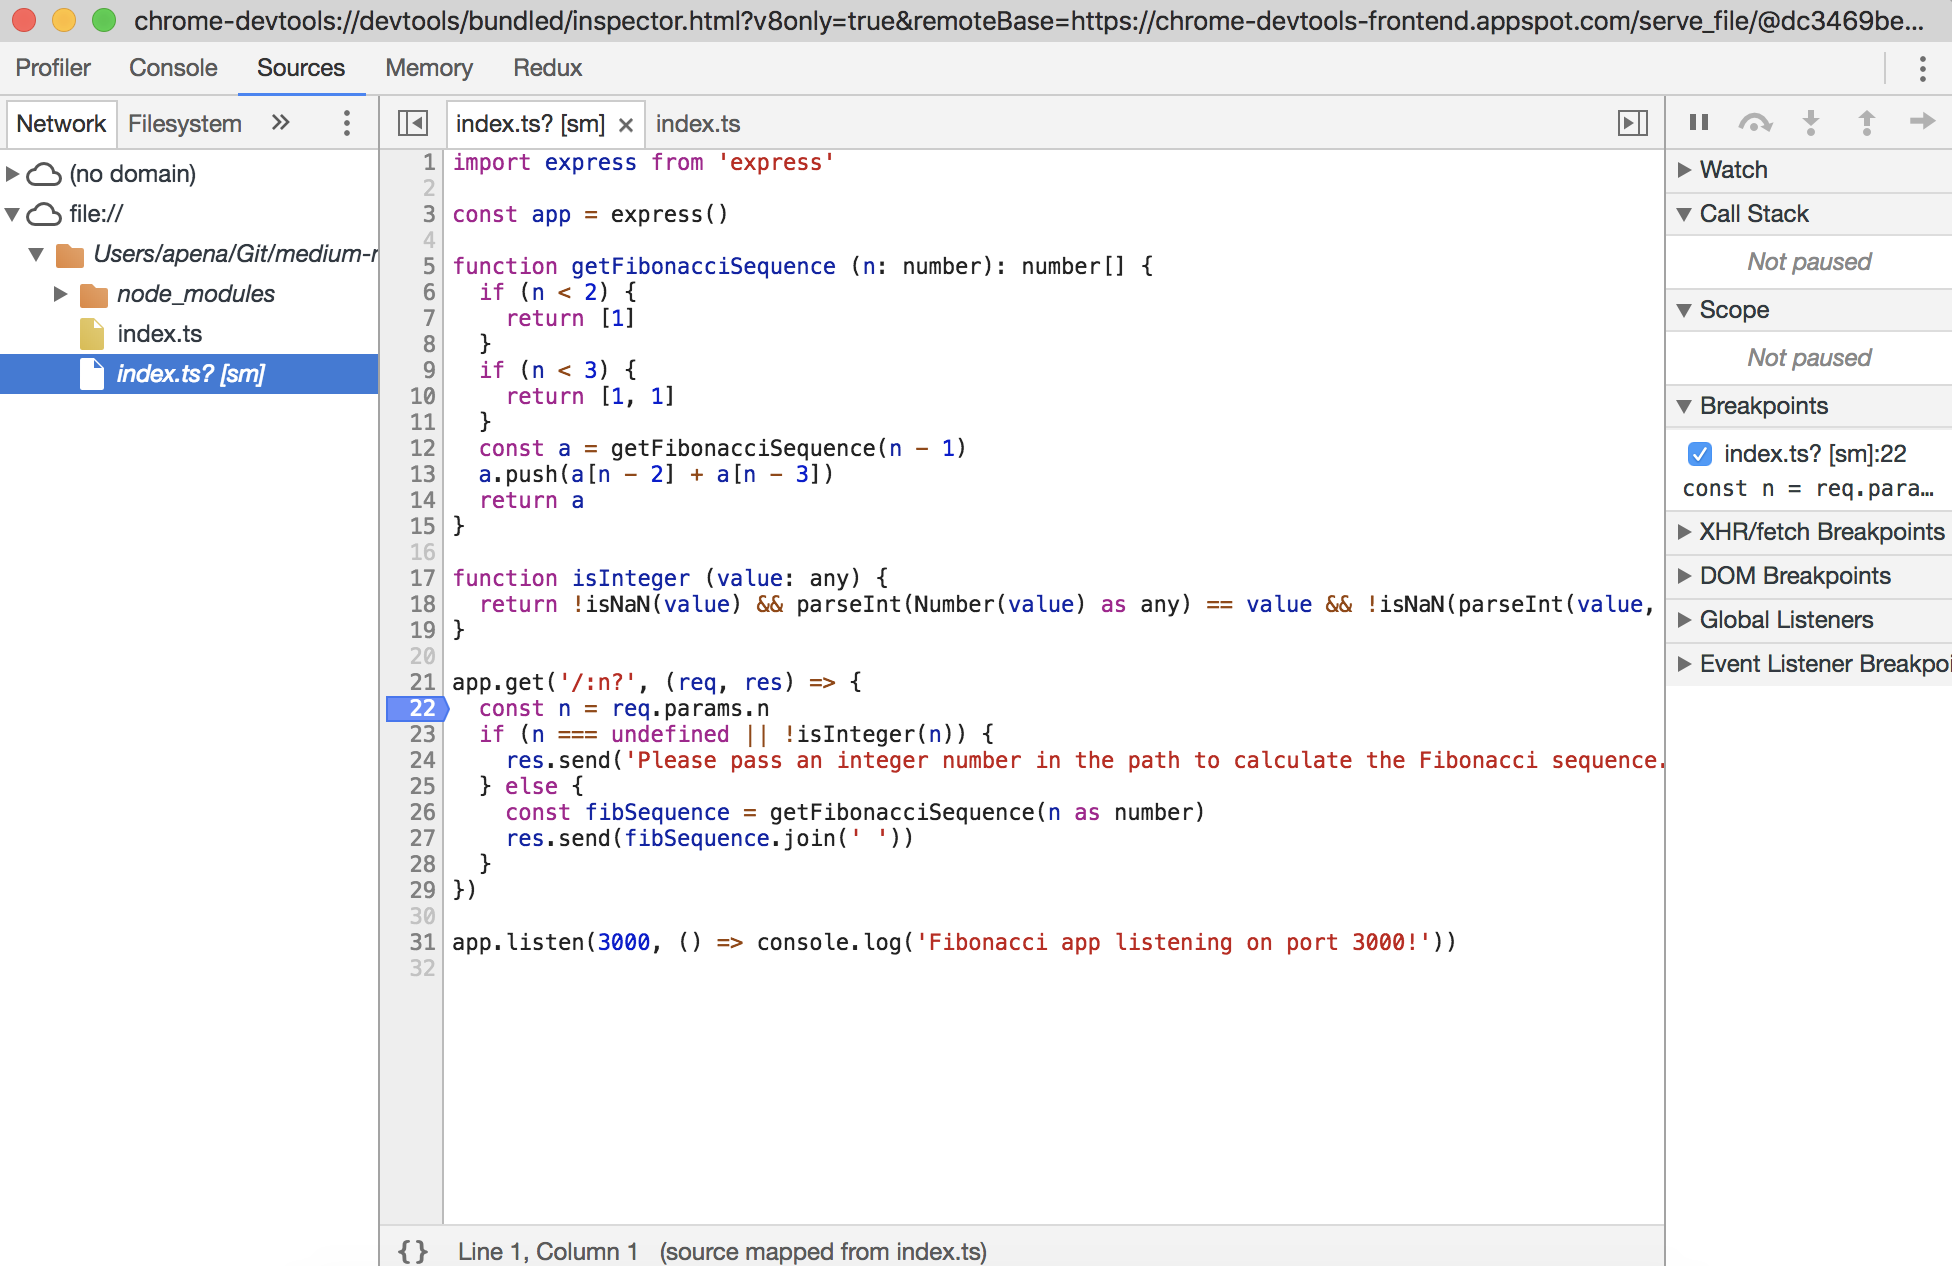Image resolution: width=1952 pixels, height=1266 pixels.
Task: Switch to the Console tab
Action: (x=173, y=68)
